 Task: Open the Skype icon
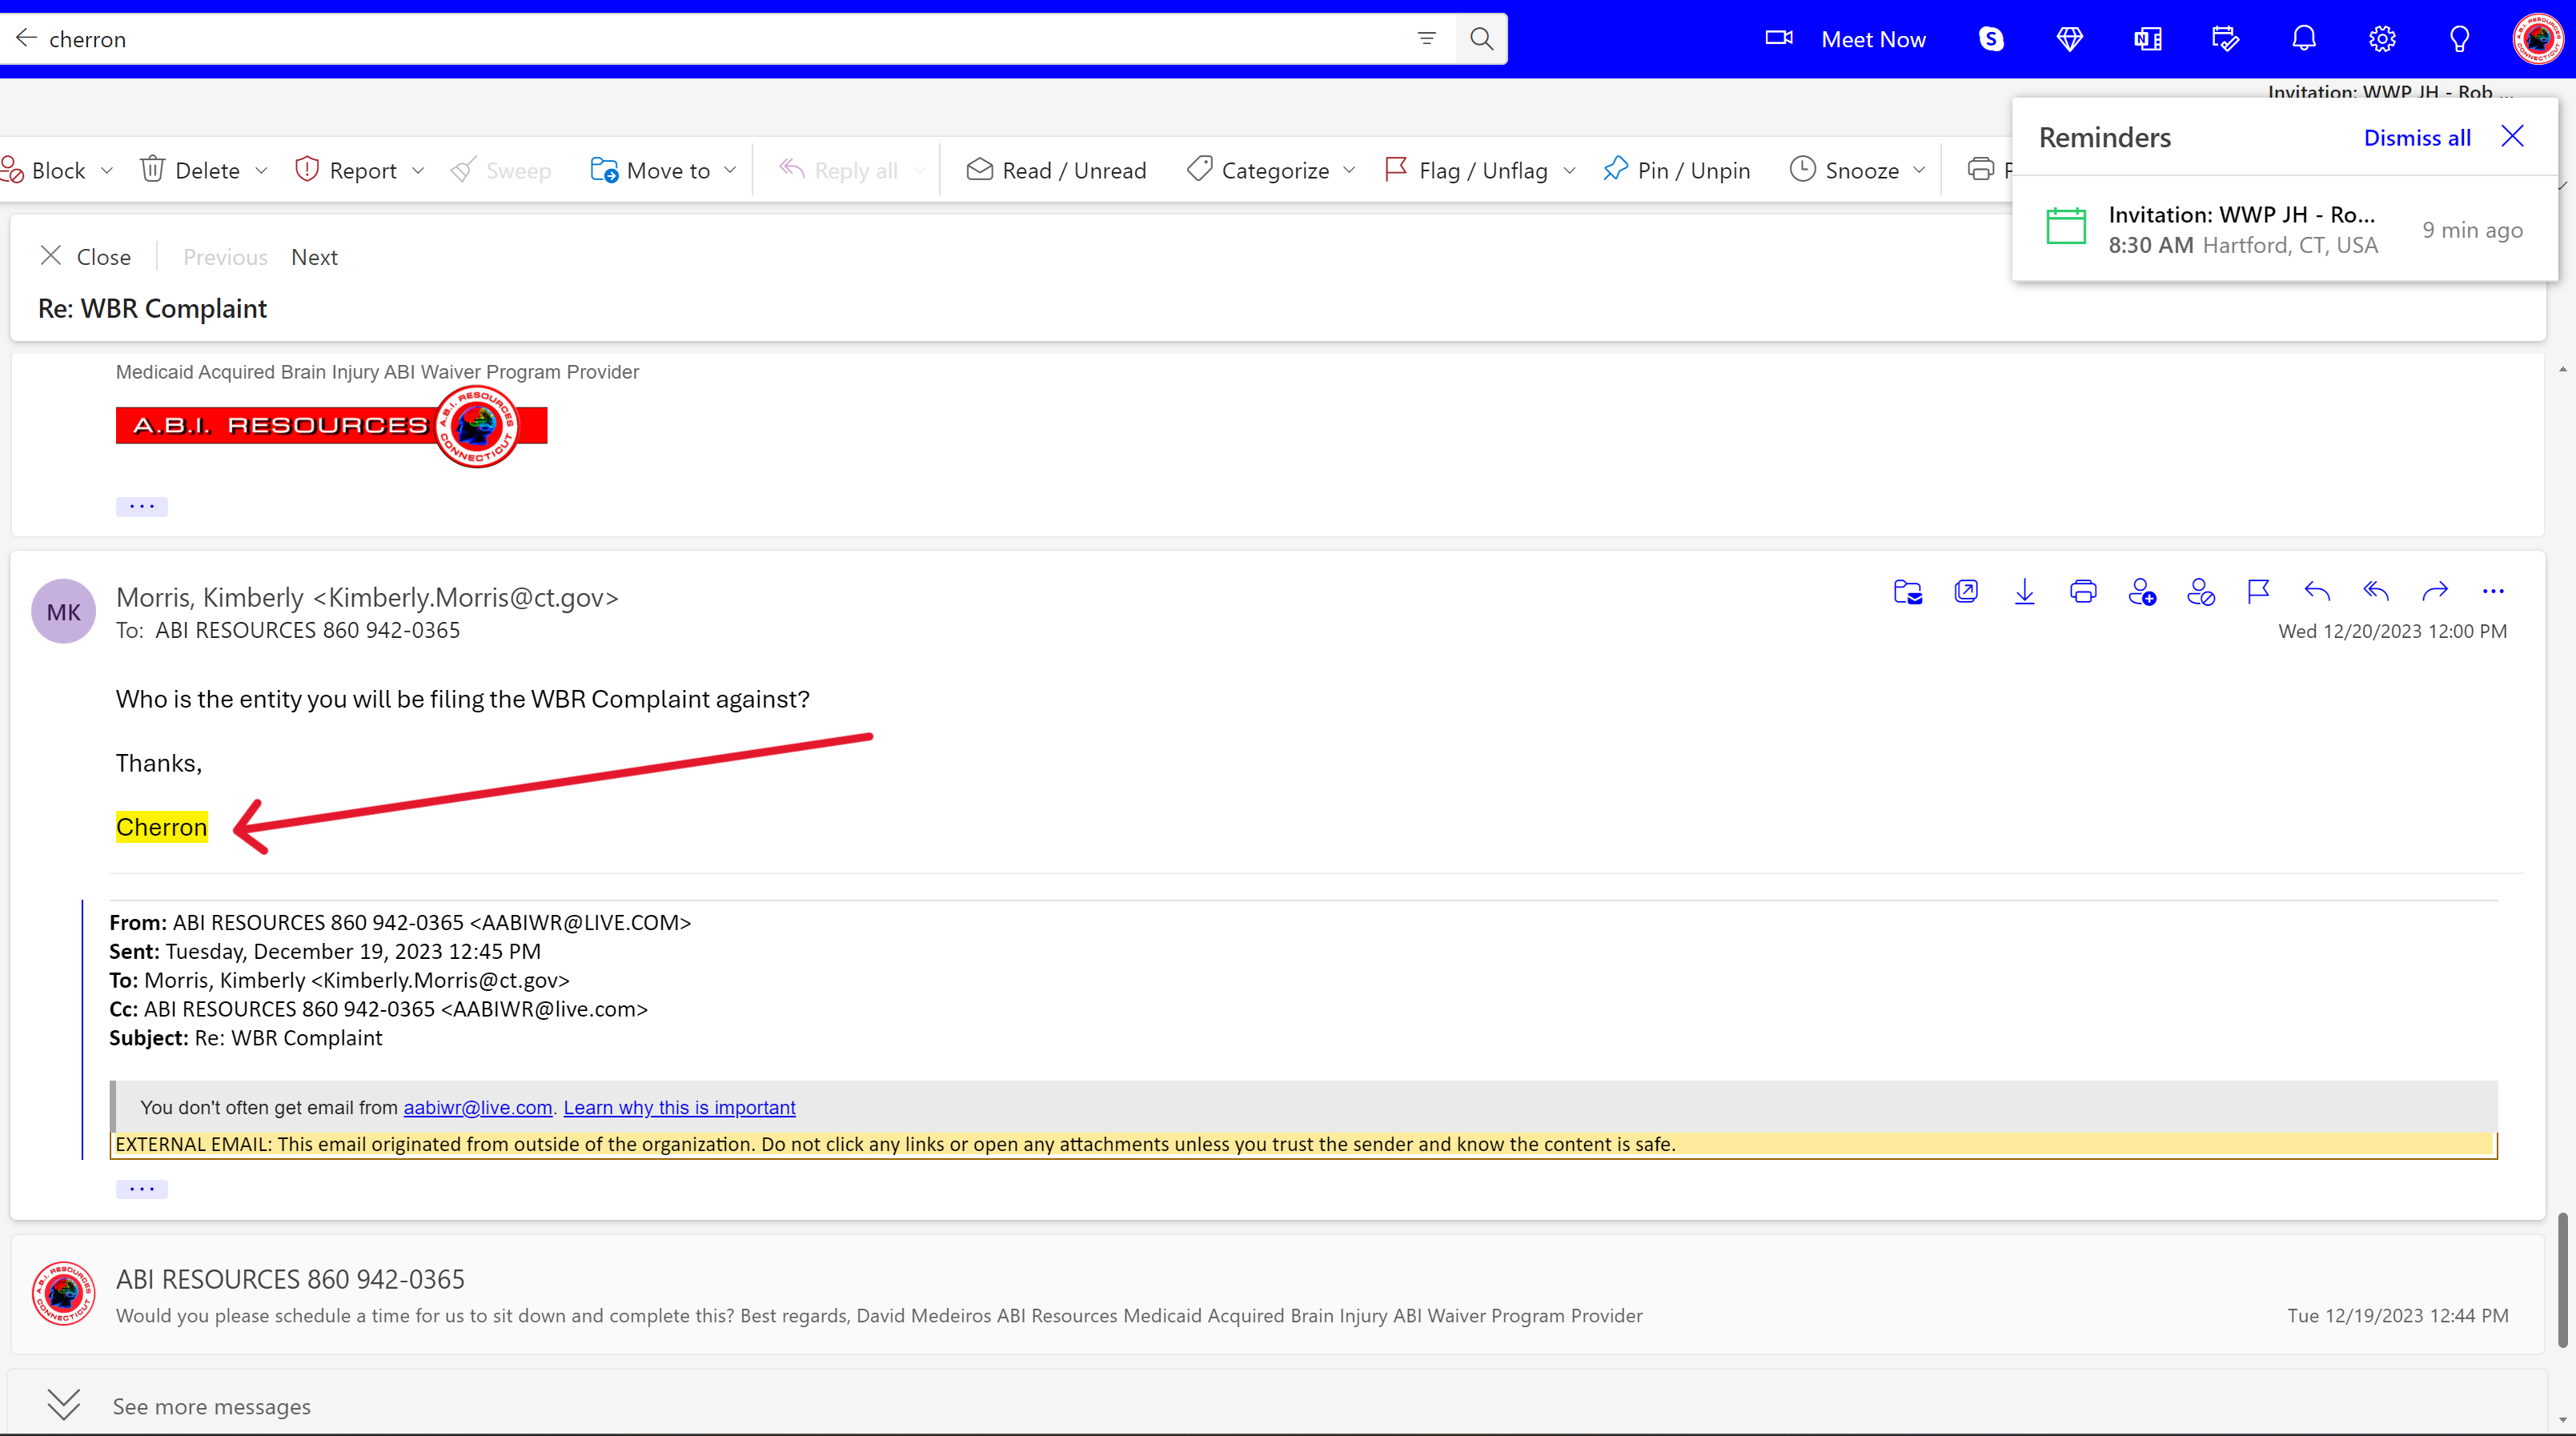click(x=1991, y=39)
